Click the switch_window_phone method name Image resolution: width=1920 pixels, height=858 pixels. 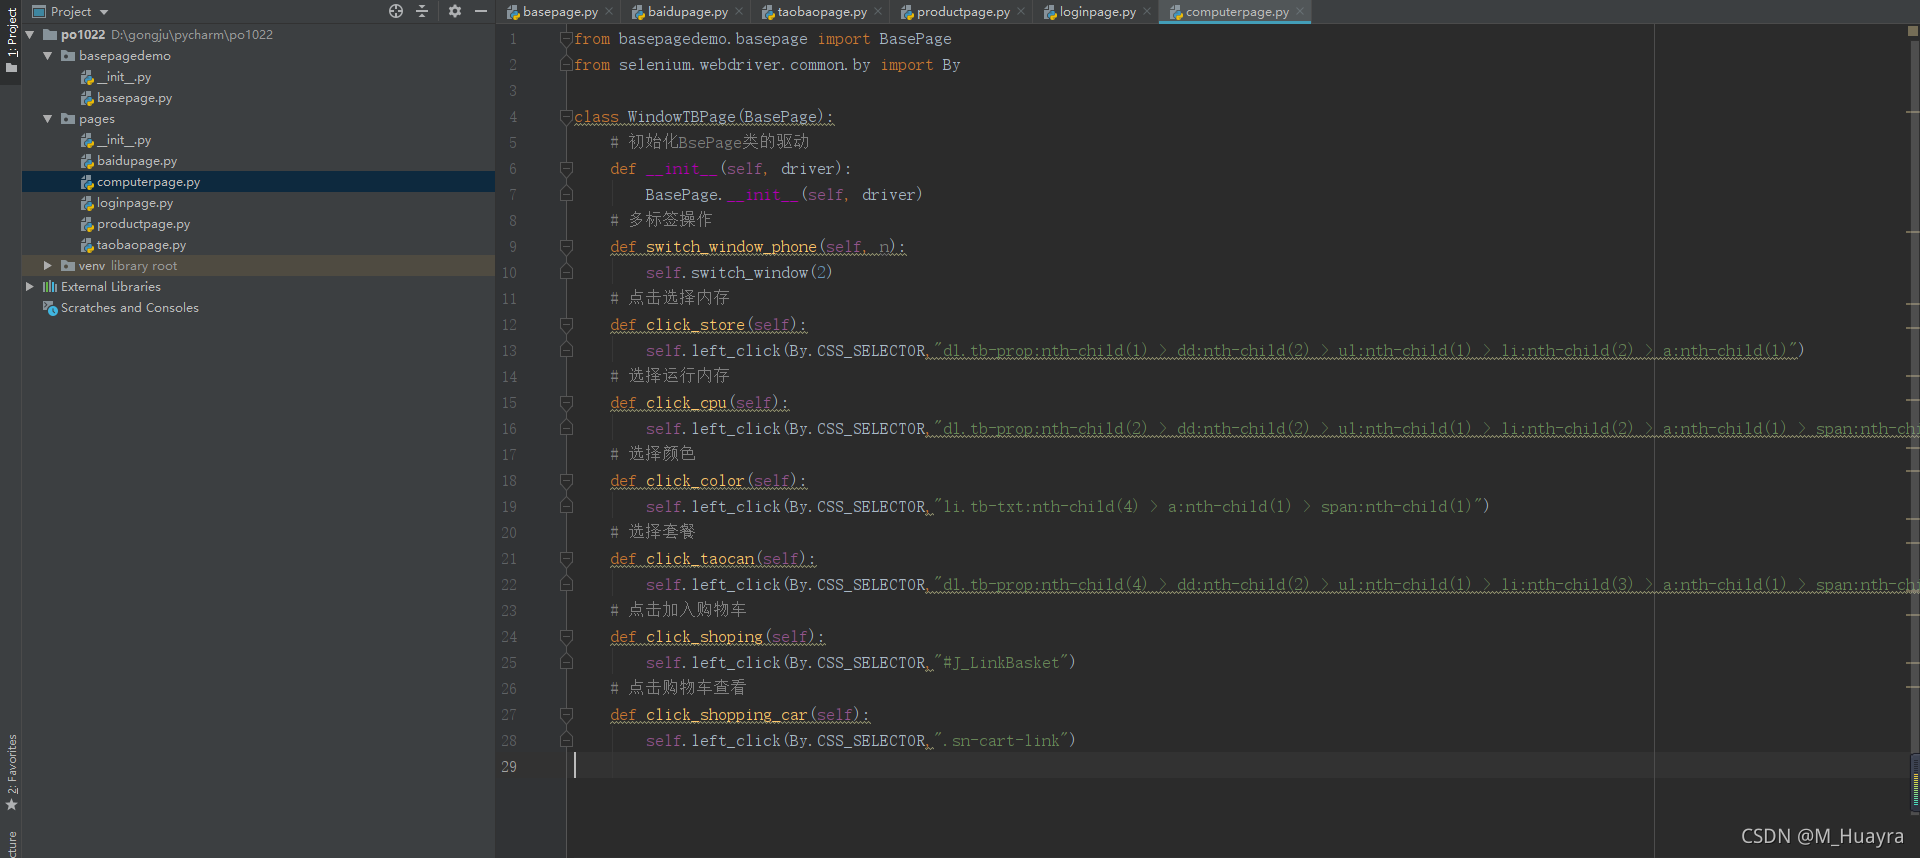click(x=731, y=247)
